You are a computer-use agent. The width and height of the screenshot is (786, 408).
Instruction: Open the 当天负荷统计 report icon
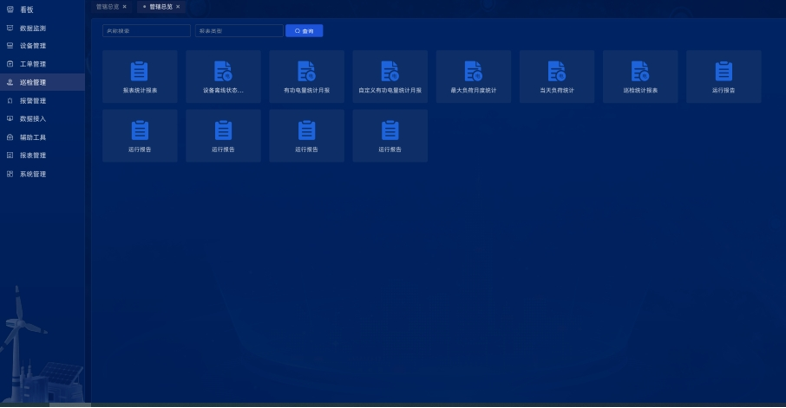pos(557,71)
